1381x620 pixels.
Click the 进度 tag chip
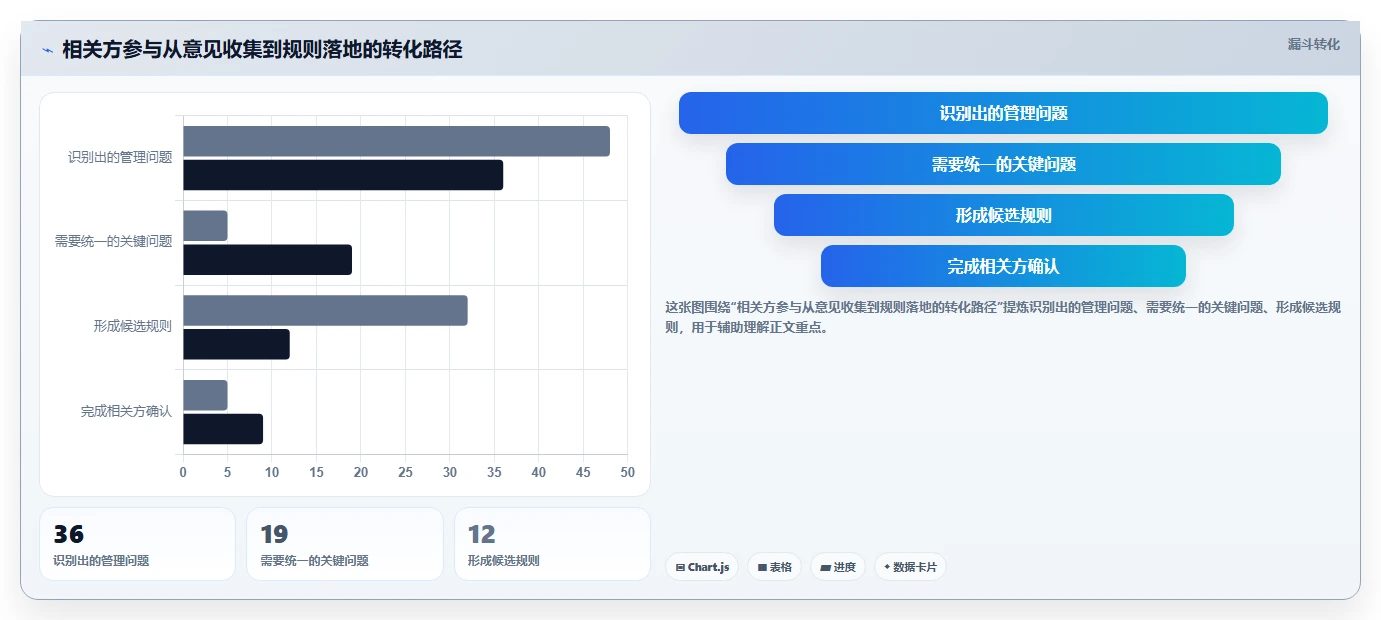pos(838,567)
